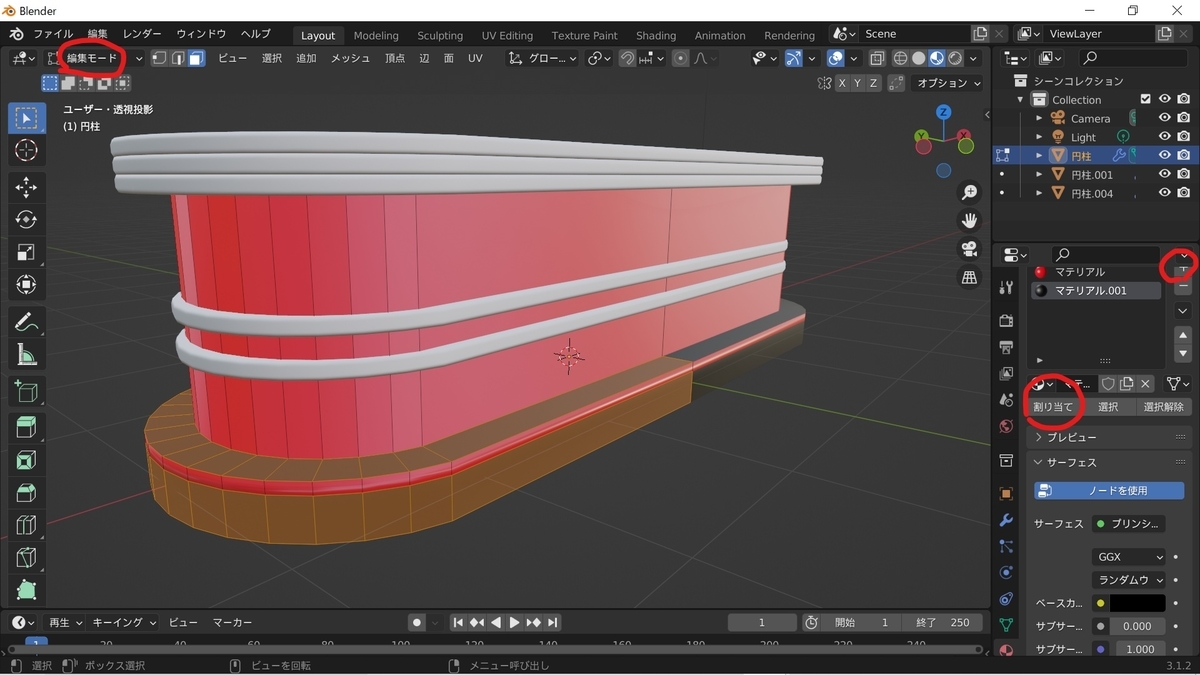
Task: Switch to material preview shading
Action: (937, 58)
